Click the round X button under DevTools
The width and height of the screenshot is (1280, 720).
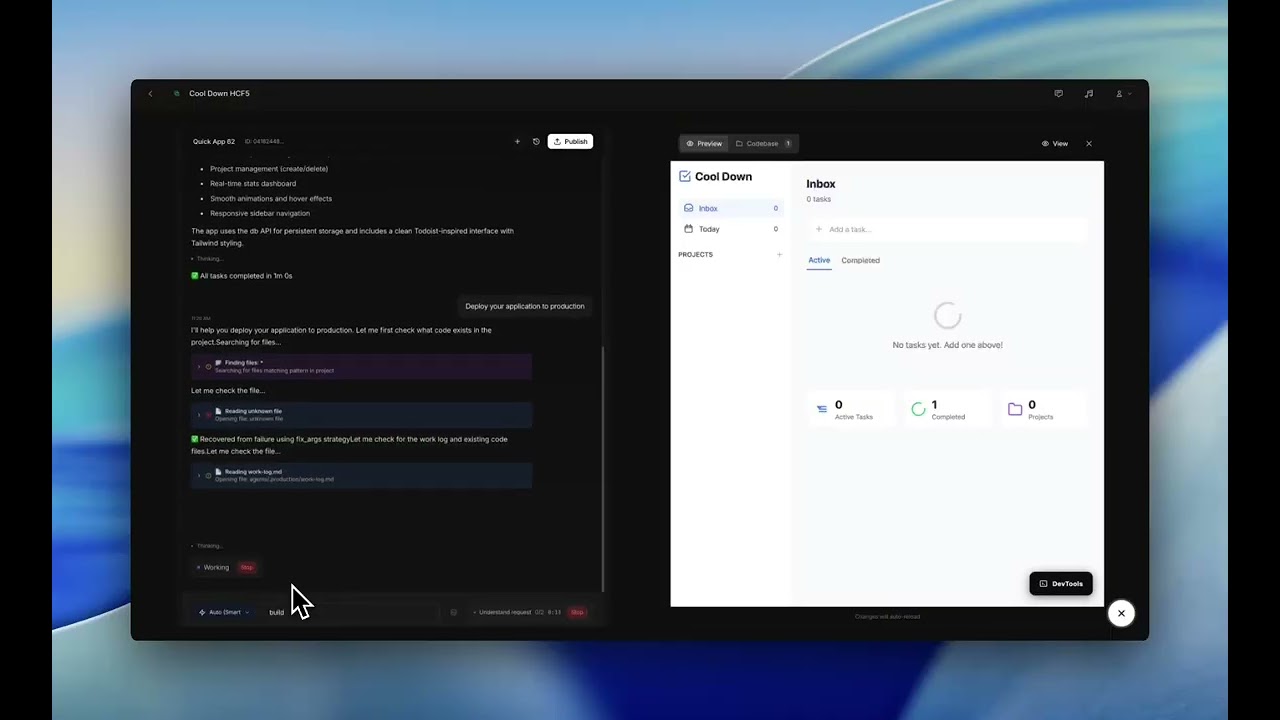pyautogui.click(x=1121, y=613)
